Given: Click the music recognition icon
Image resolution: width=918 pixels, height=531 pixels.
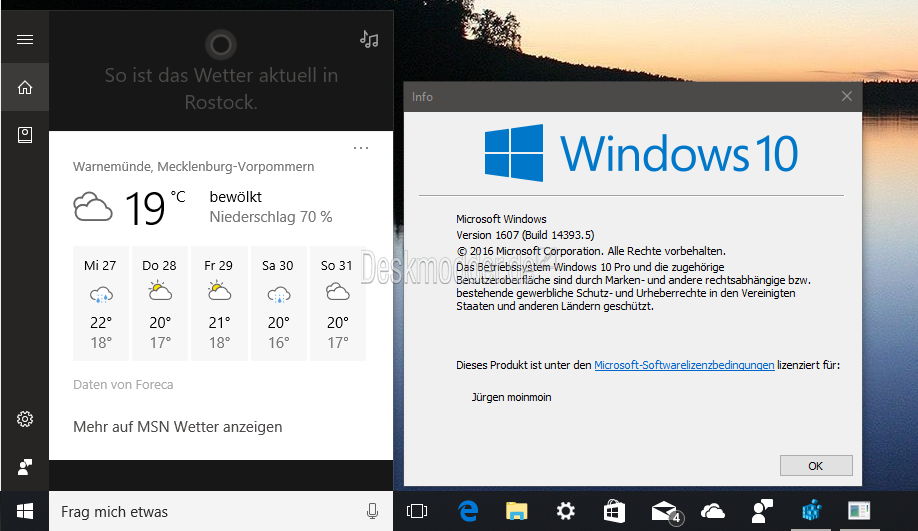Looking at the screenshot, I should tap(369, 39).
